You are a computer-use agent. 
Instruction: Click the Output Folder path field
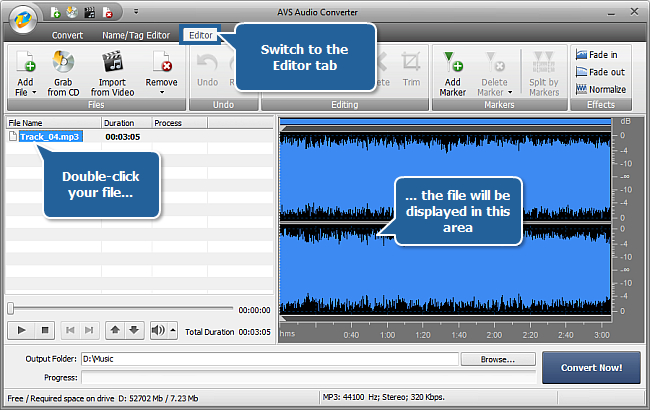pos(269,359)
